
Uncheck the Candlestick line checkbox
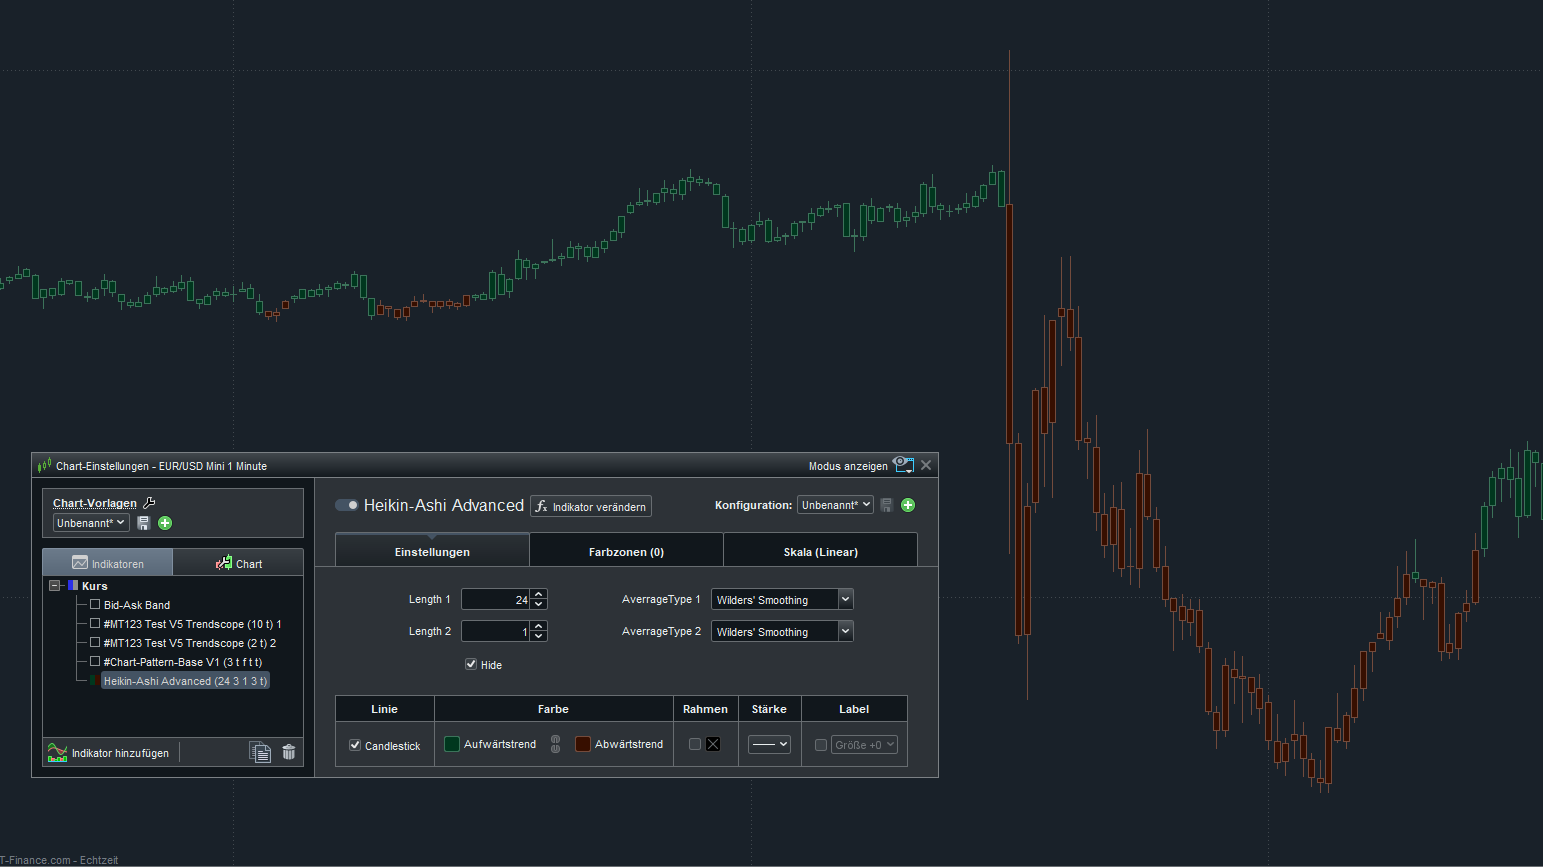coord(355,745)
